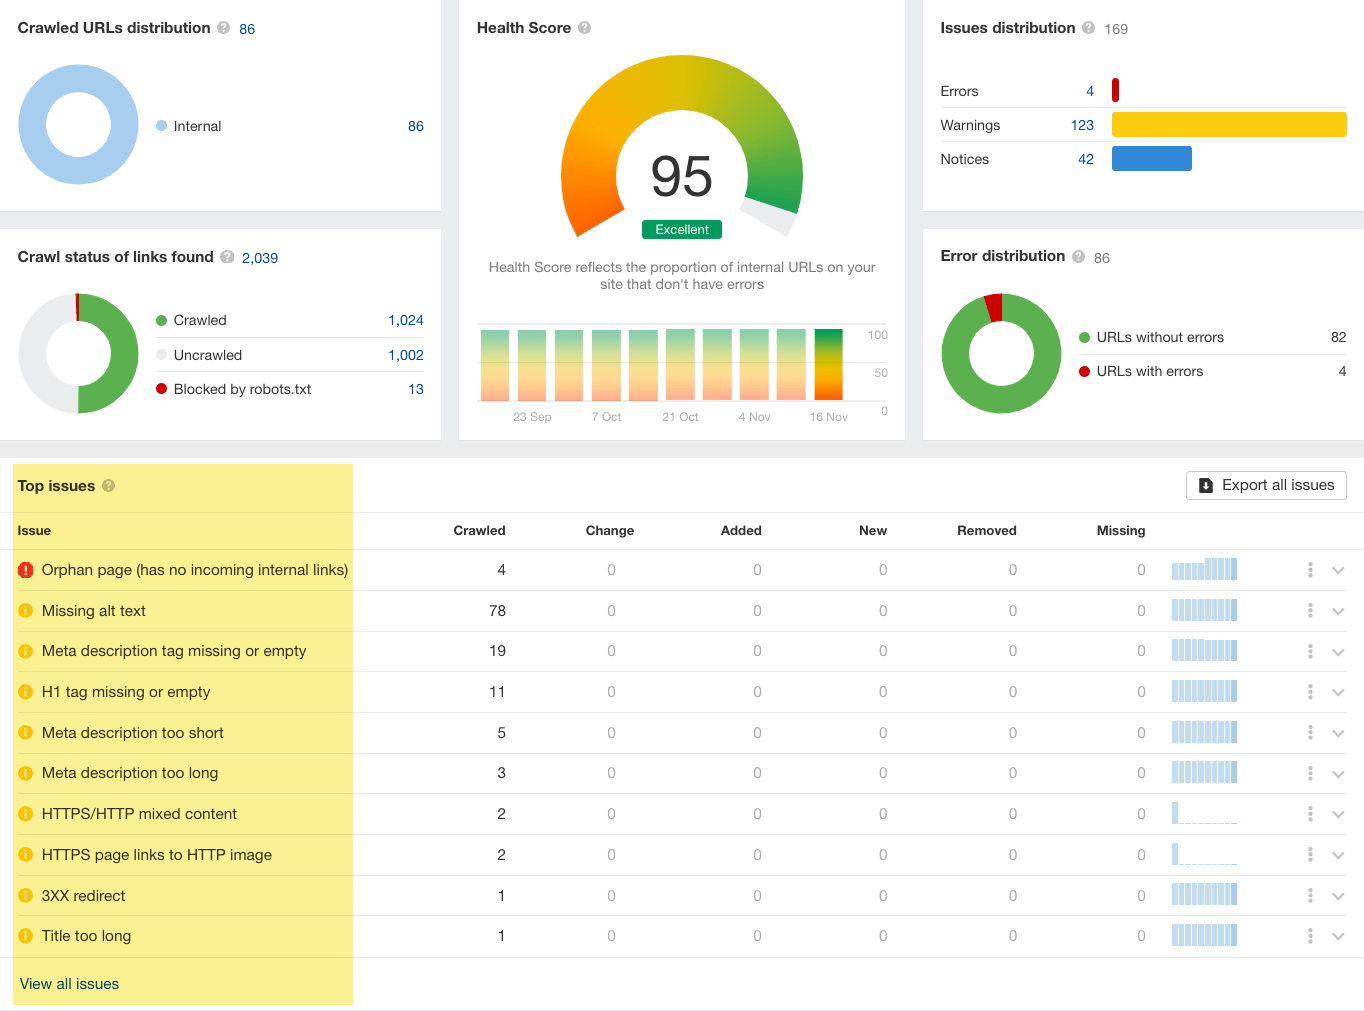Click the yellow Warnings bar
Image resolution: width=1364 pixels, height=1011 pixels.
1228,124
